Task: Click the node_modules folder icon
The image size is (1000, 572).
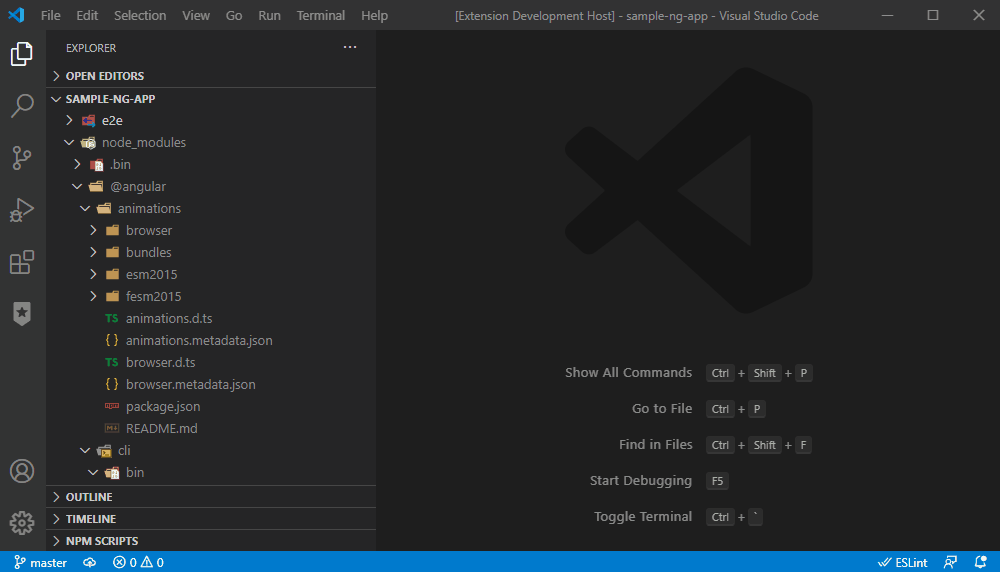Action: coord(88,143)
